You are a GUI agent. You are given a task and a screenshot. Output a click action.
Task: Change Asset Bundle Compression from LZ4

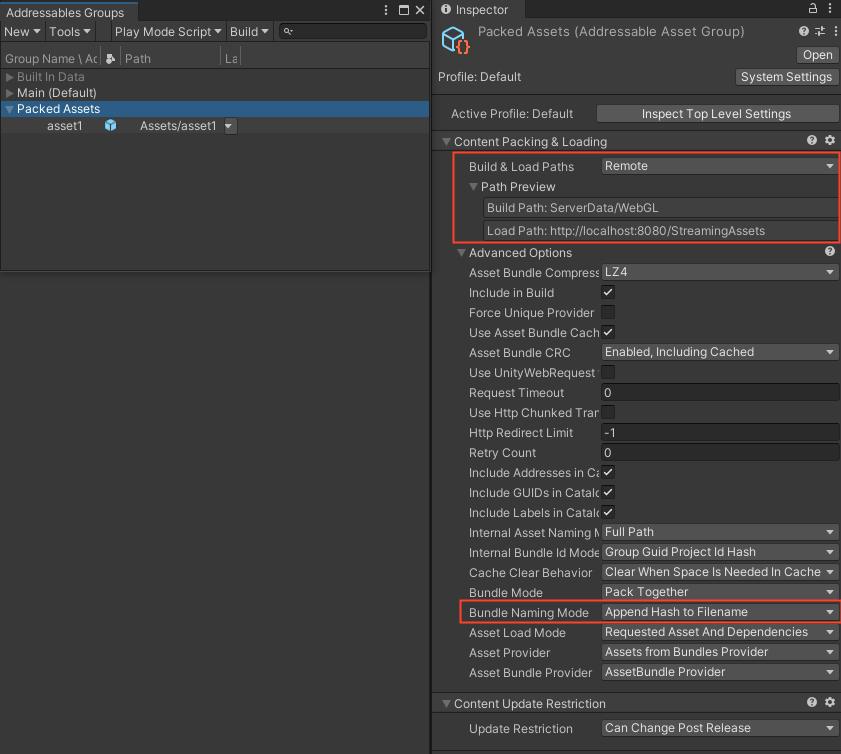[x=719, y=271]
